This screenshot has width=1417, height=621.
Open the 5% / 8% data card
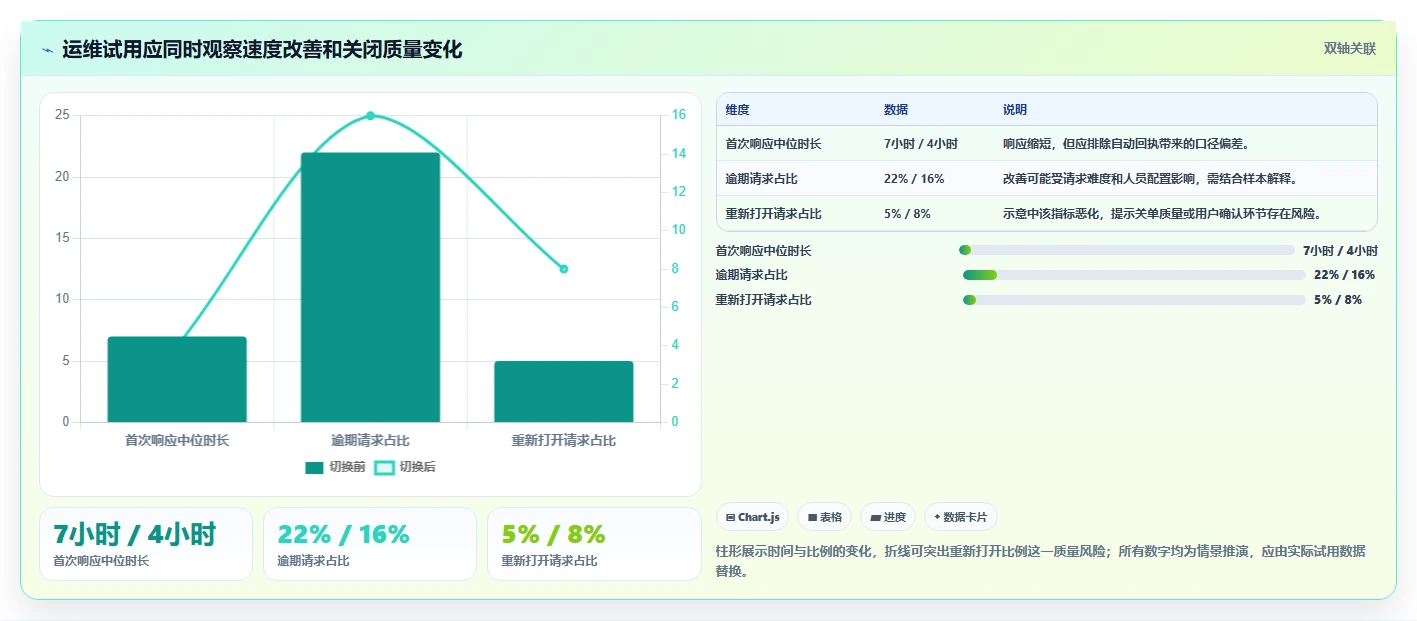(594, 544)
